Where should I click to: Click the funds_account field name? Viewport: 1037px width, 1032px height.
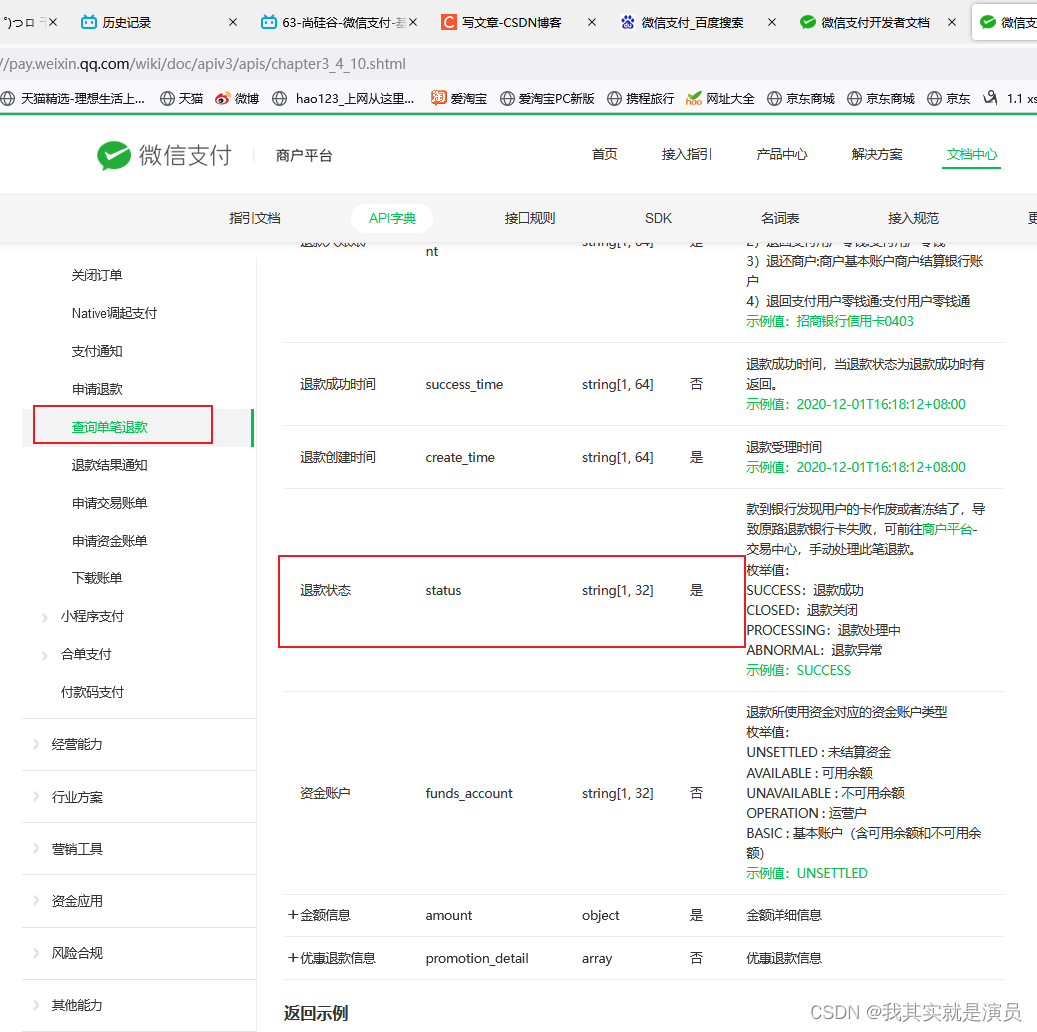pyautogui.click(x=469, y=793)
